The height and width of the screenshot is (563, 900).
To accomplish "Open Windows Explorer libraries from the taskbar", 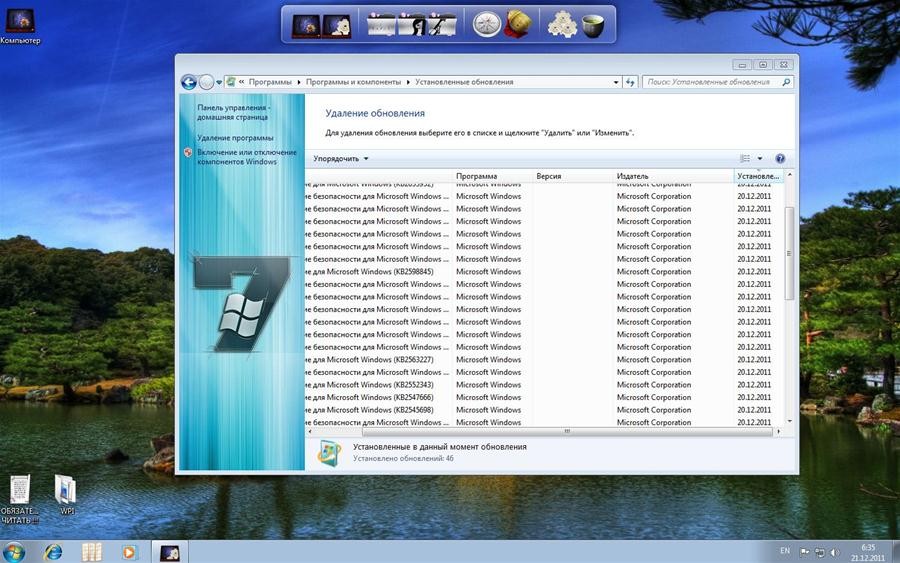I will tap(91, 552).
